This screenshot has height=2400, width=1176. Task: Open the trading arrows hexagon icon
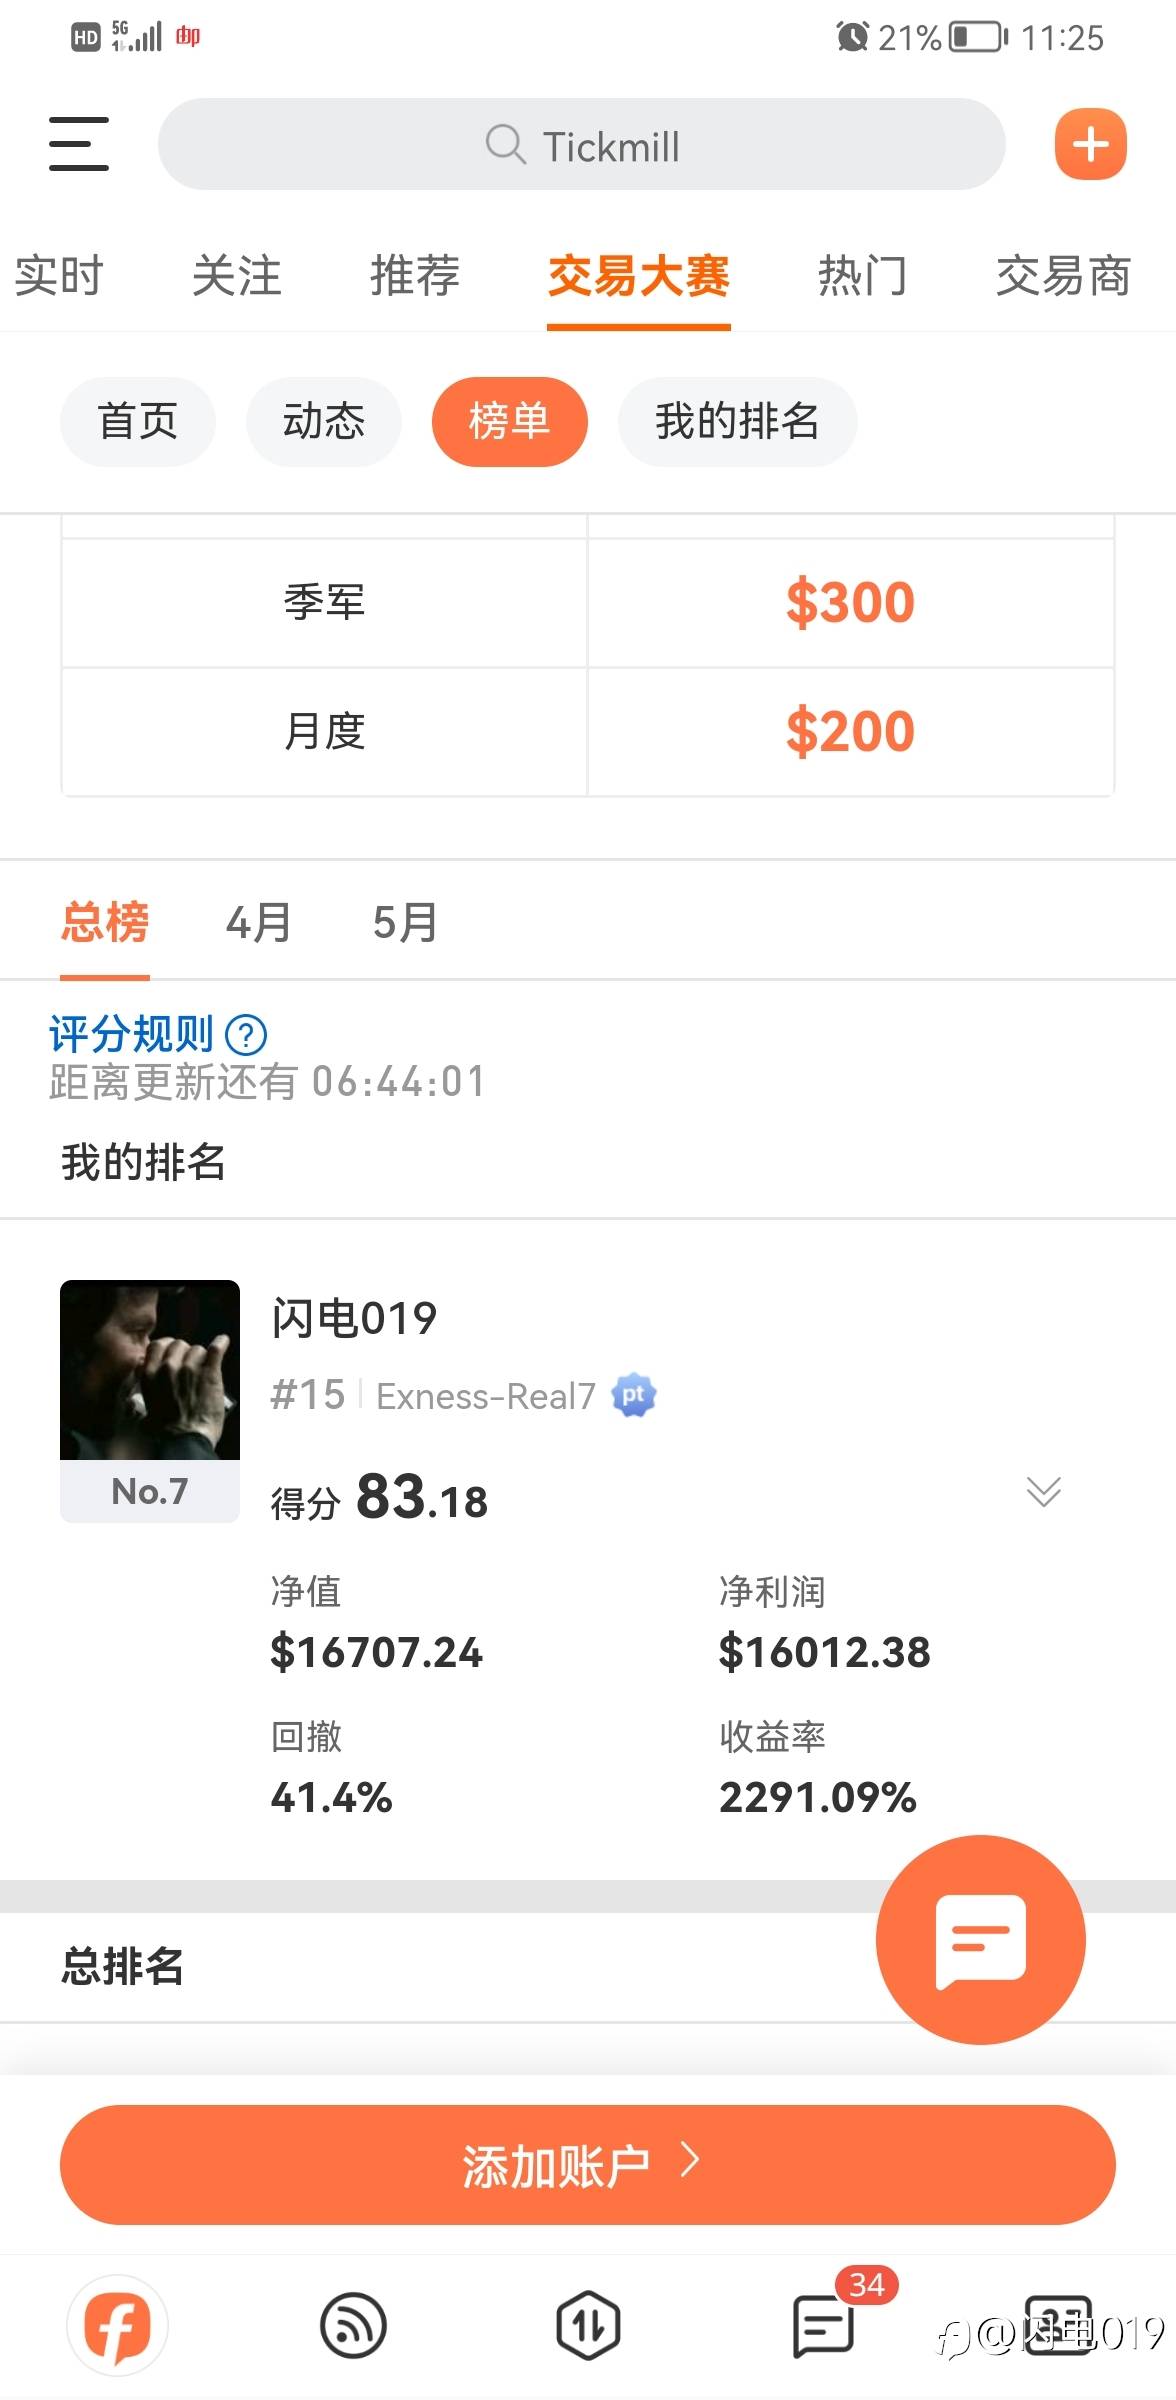pos(588,2326)
